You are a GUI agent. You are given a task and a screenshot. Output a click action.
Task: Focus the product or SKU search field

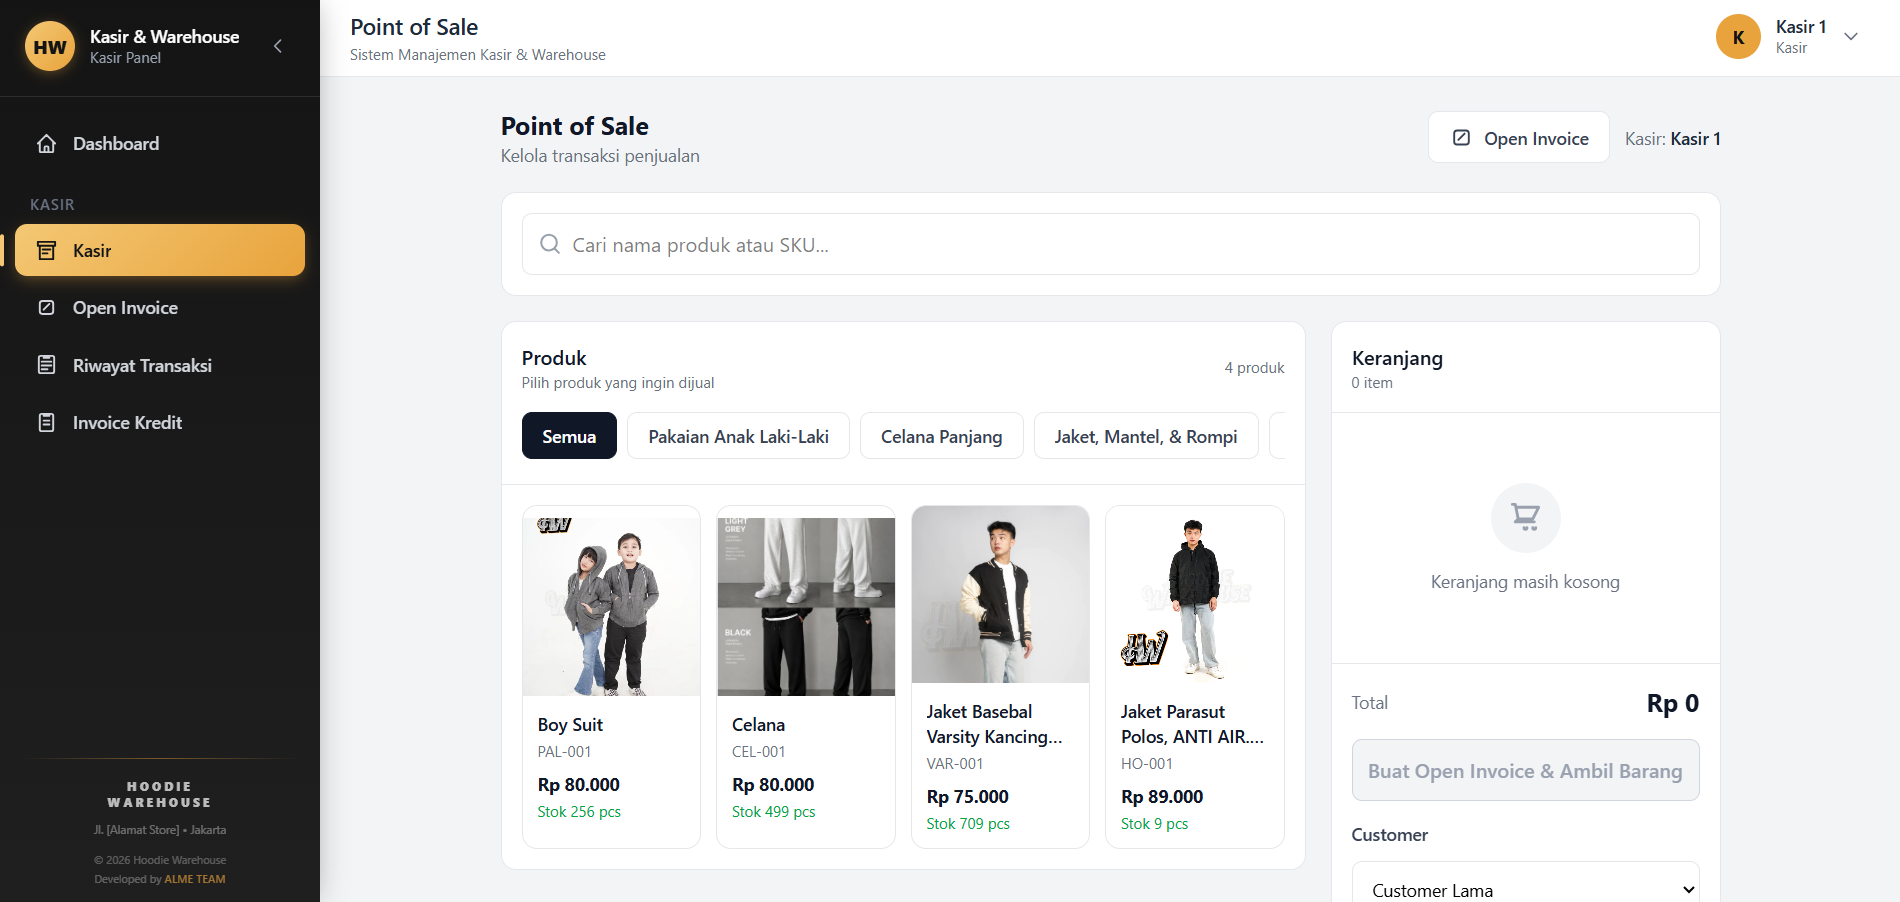1110,244
